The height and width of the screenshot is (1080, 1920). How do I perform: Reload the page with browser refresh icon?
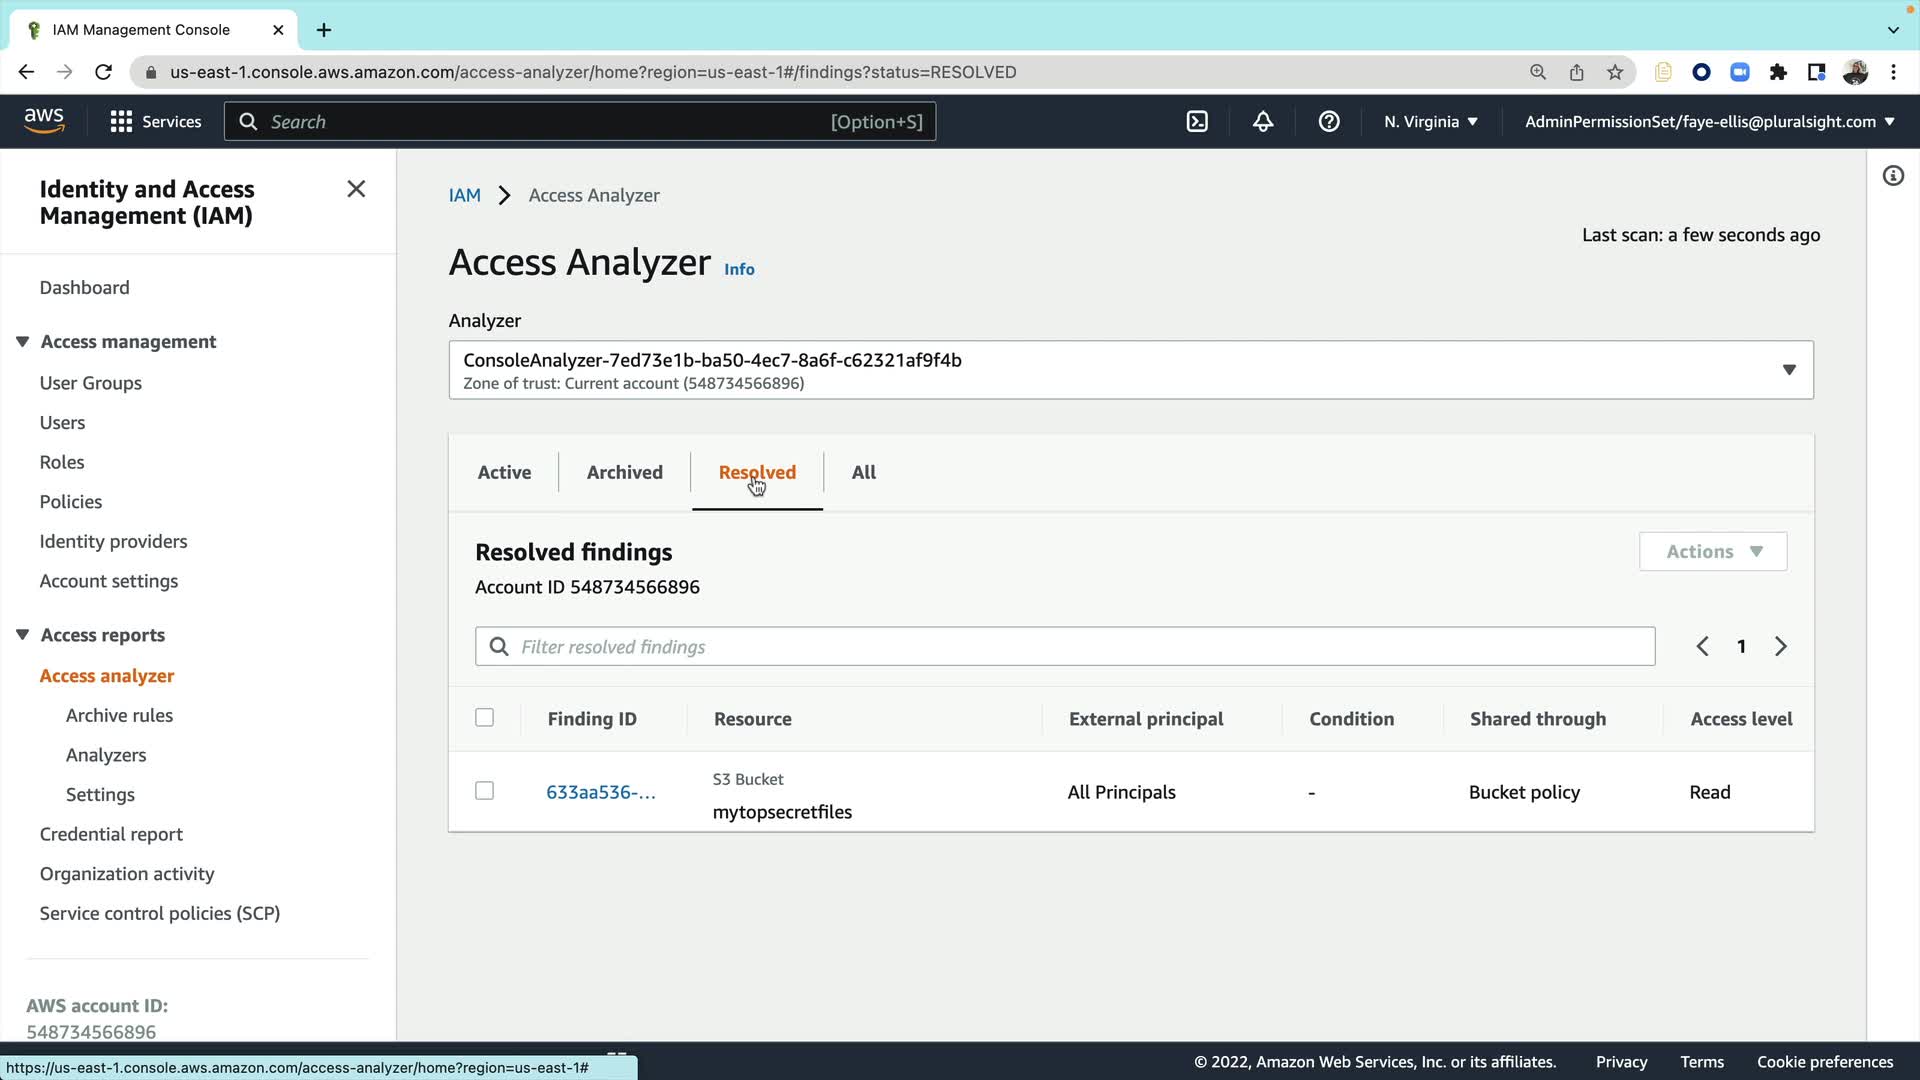pos(103,72)
